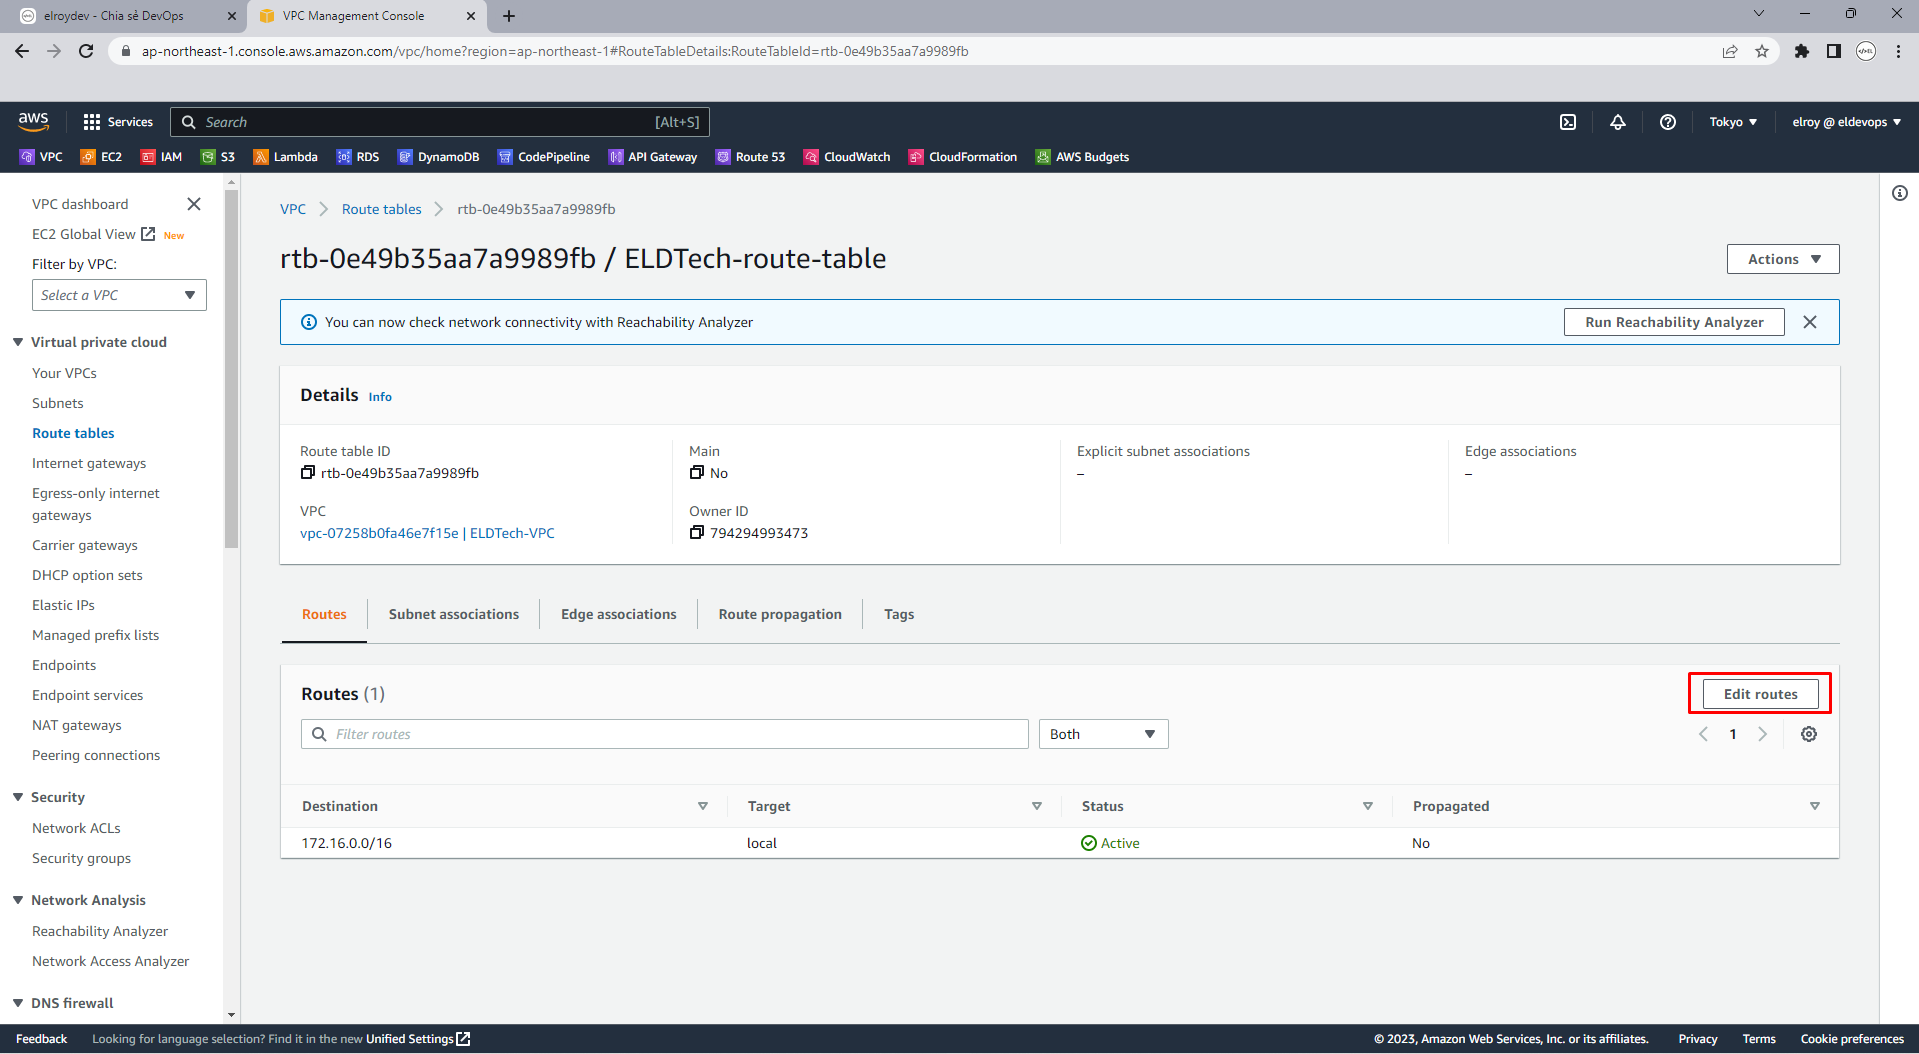
Task: Open the Actions dropdown button
Action: tap(1783, 259)
